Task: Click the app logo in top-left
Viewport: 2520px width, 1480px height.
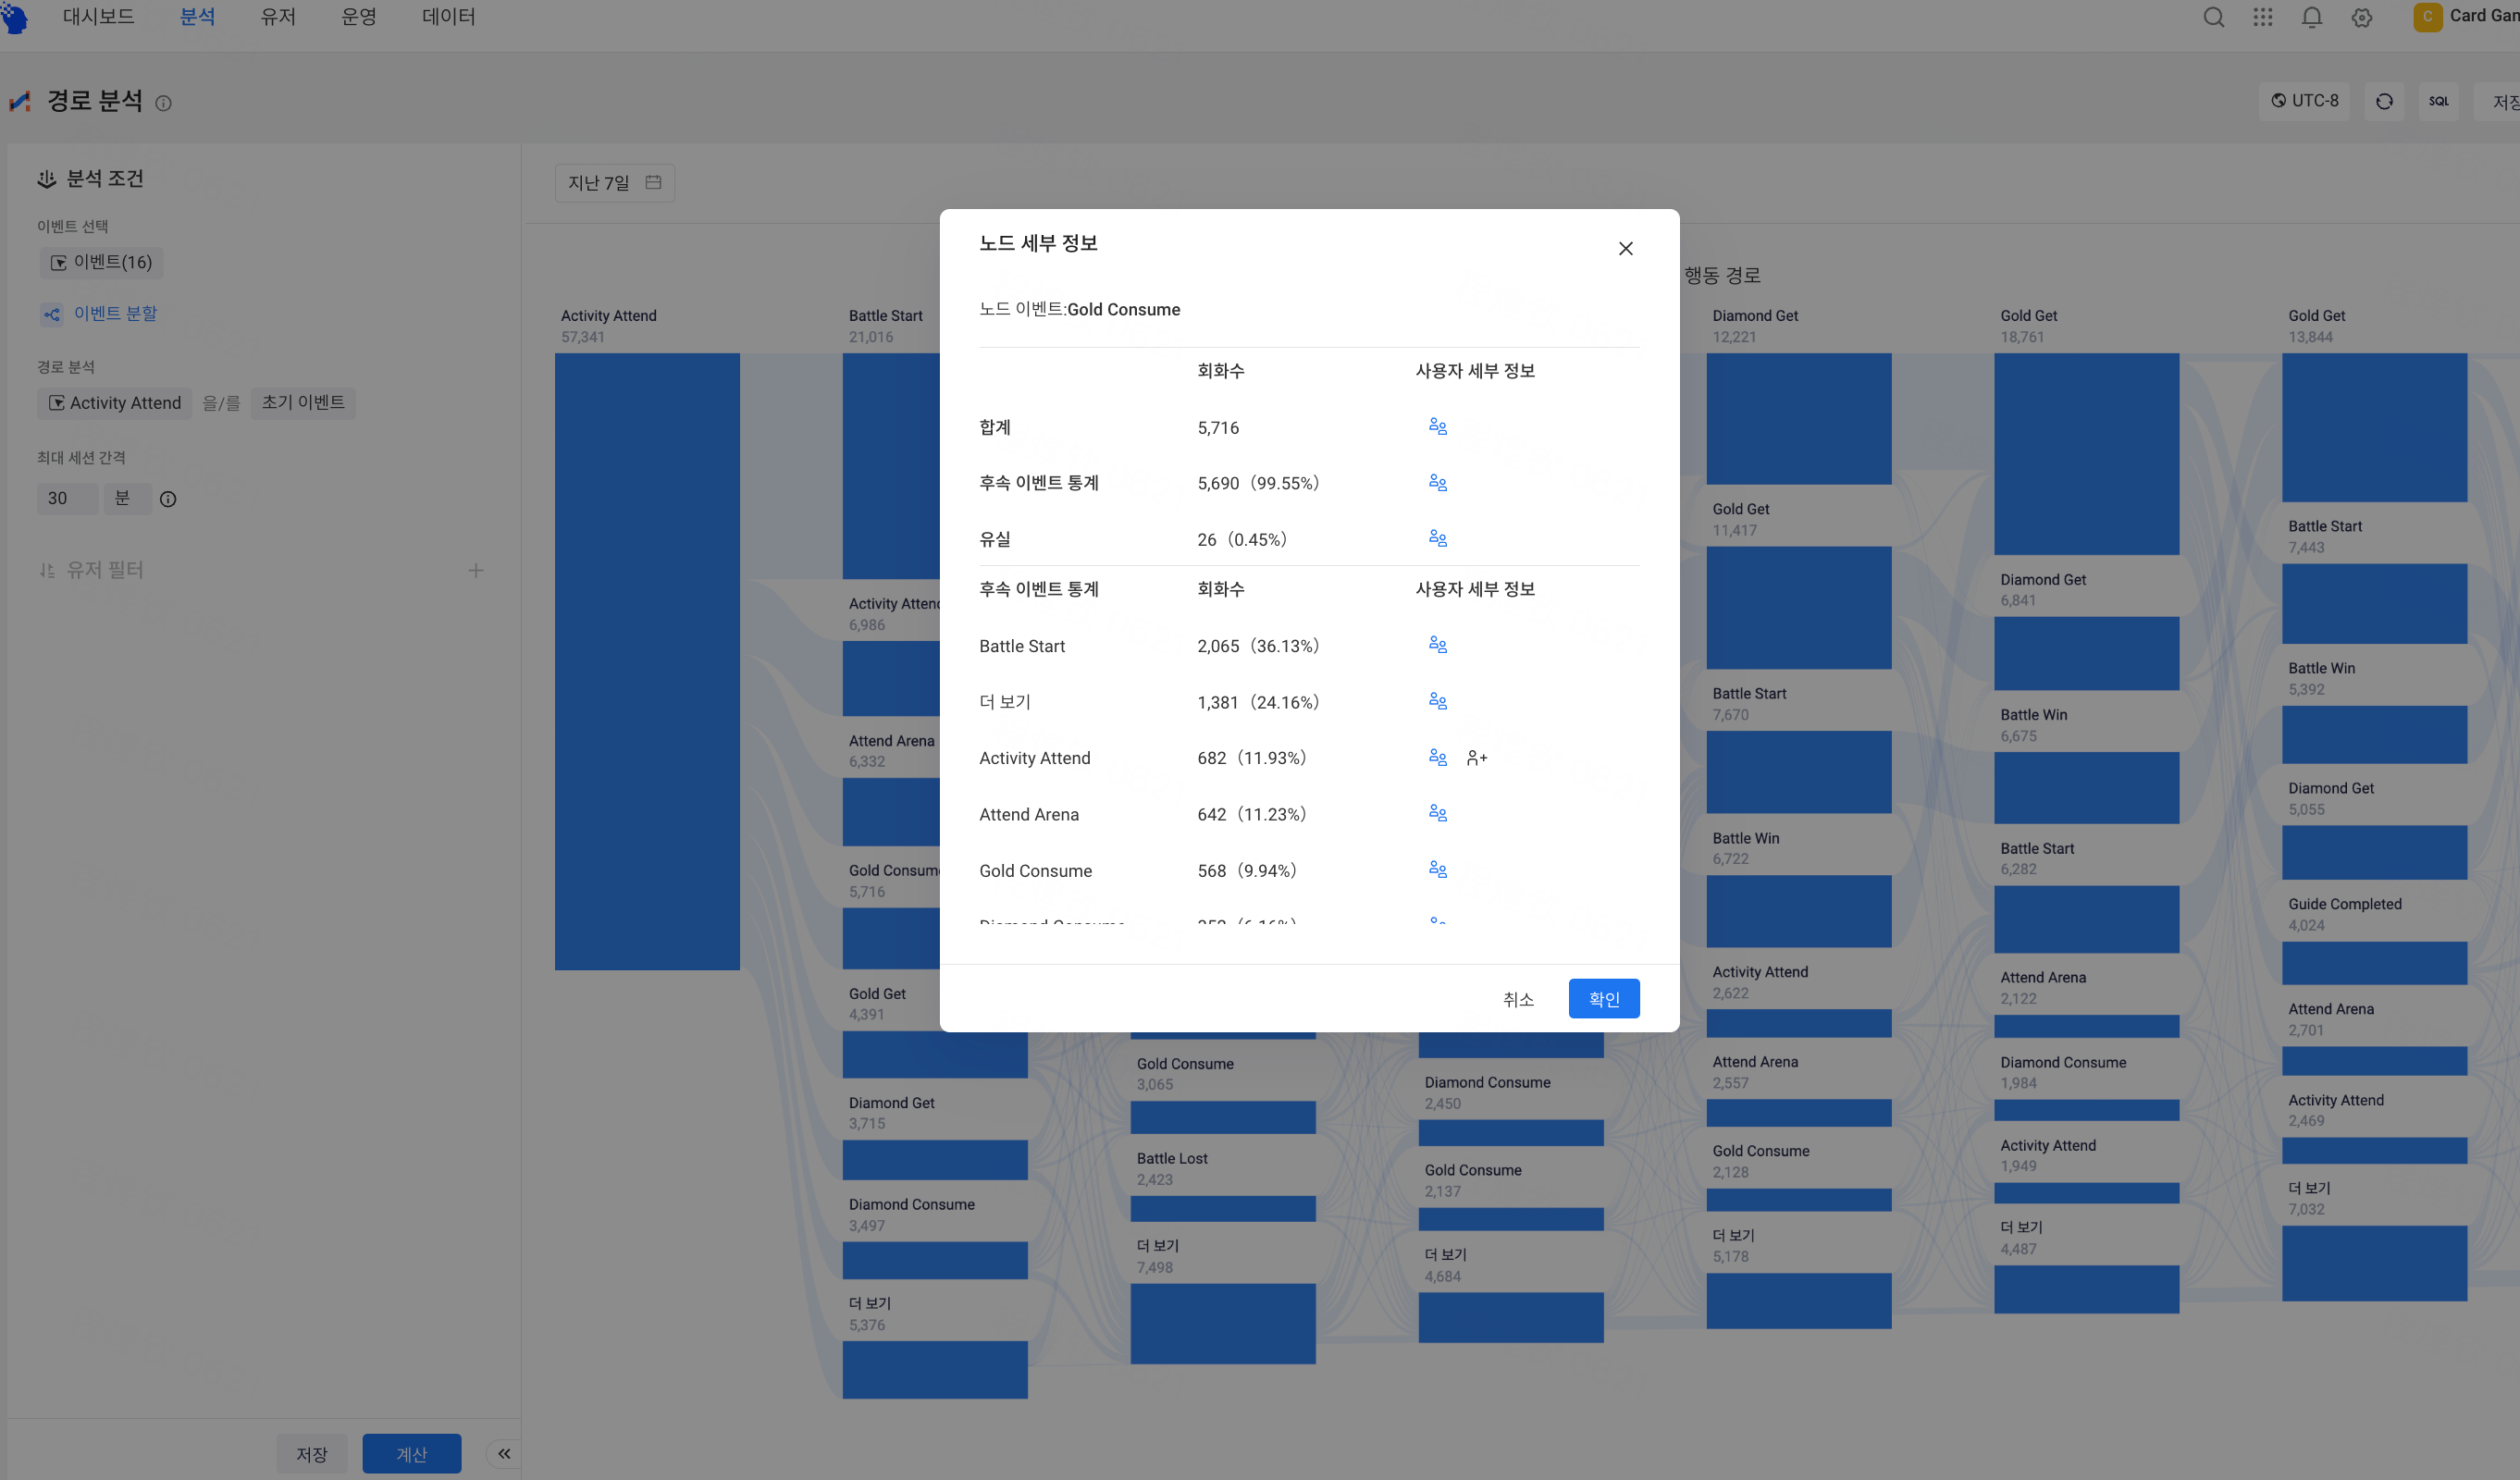Action: click(x=14, y=17)
